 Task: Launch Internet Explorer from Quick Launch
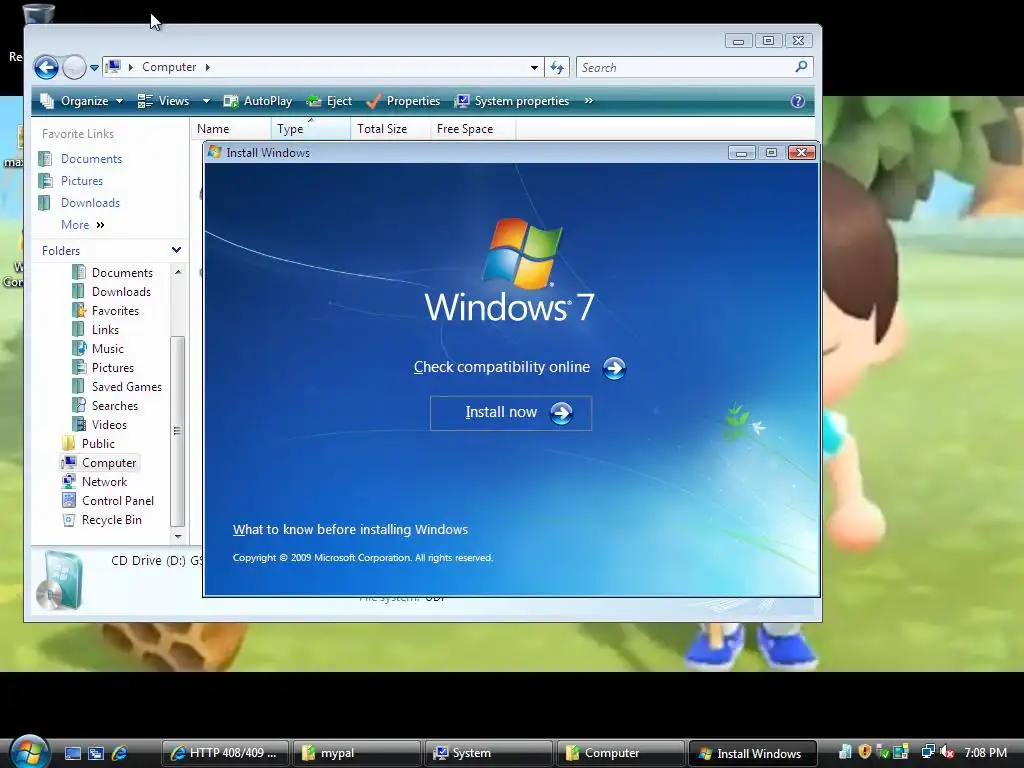click(x=120, y=754)
